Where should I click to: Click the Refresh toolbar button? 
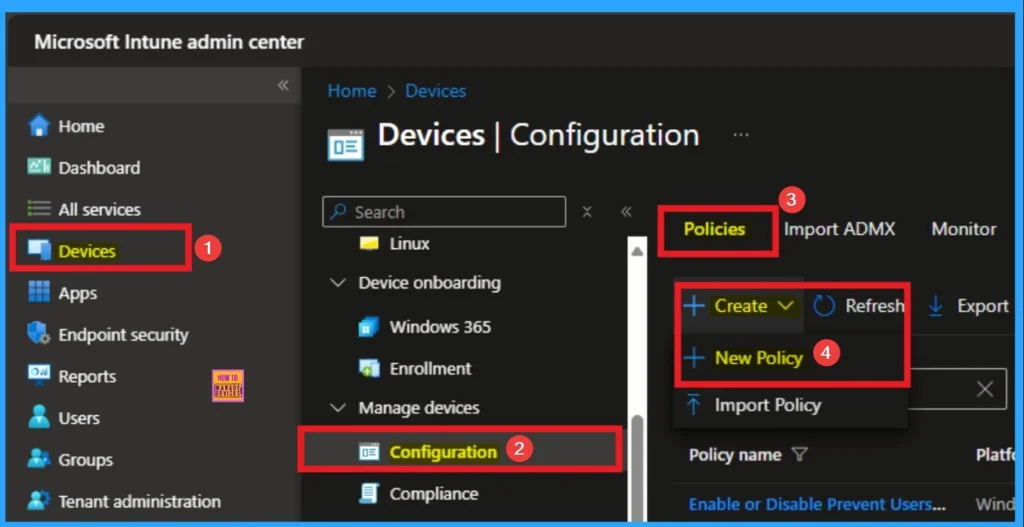pos(859,306)
